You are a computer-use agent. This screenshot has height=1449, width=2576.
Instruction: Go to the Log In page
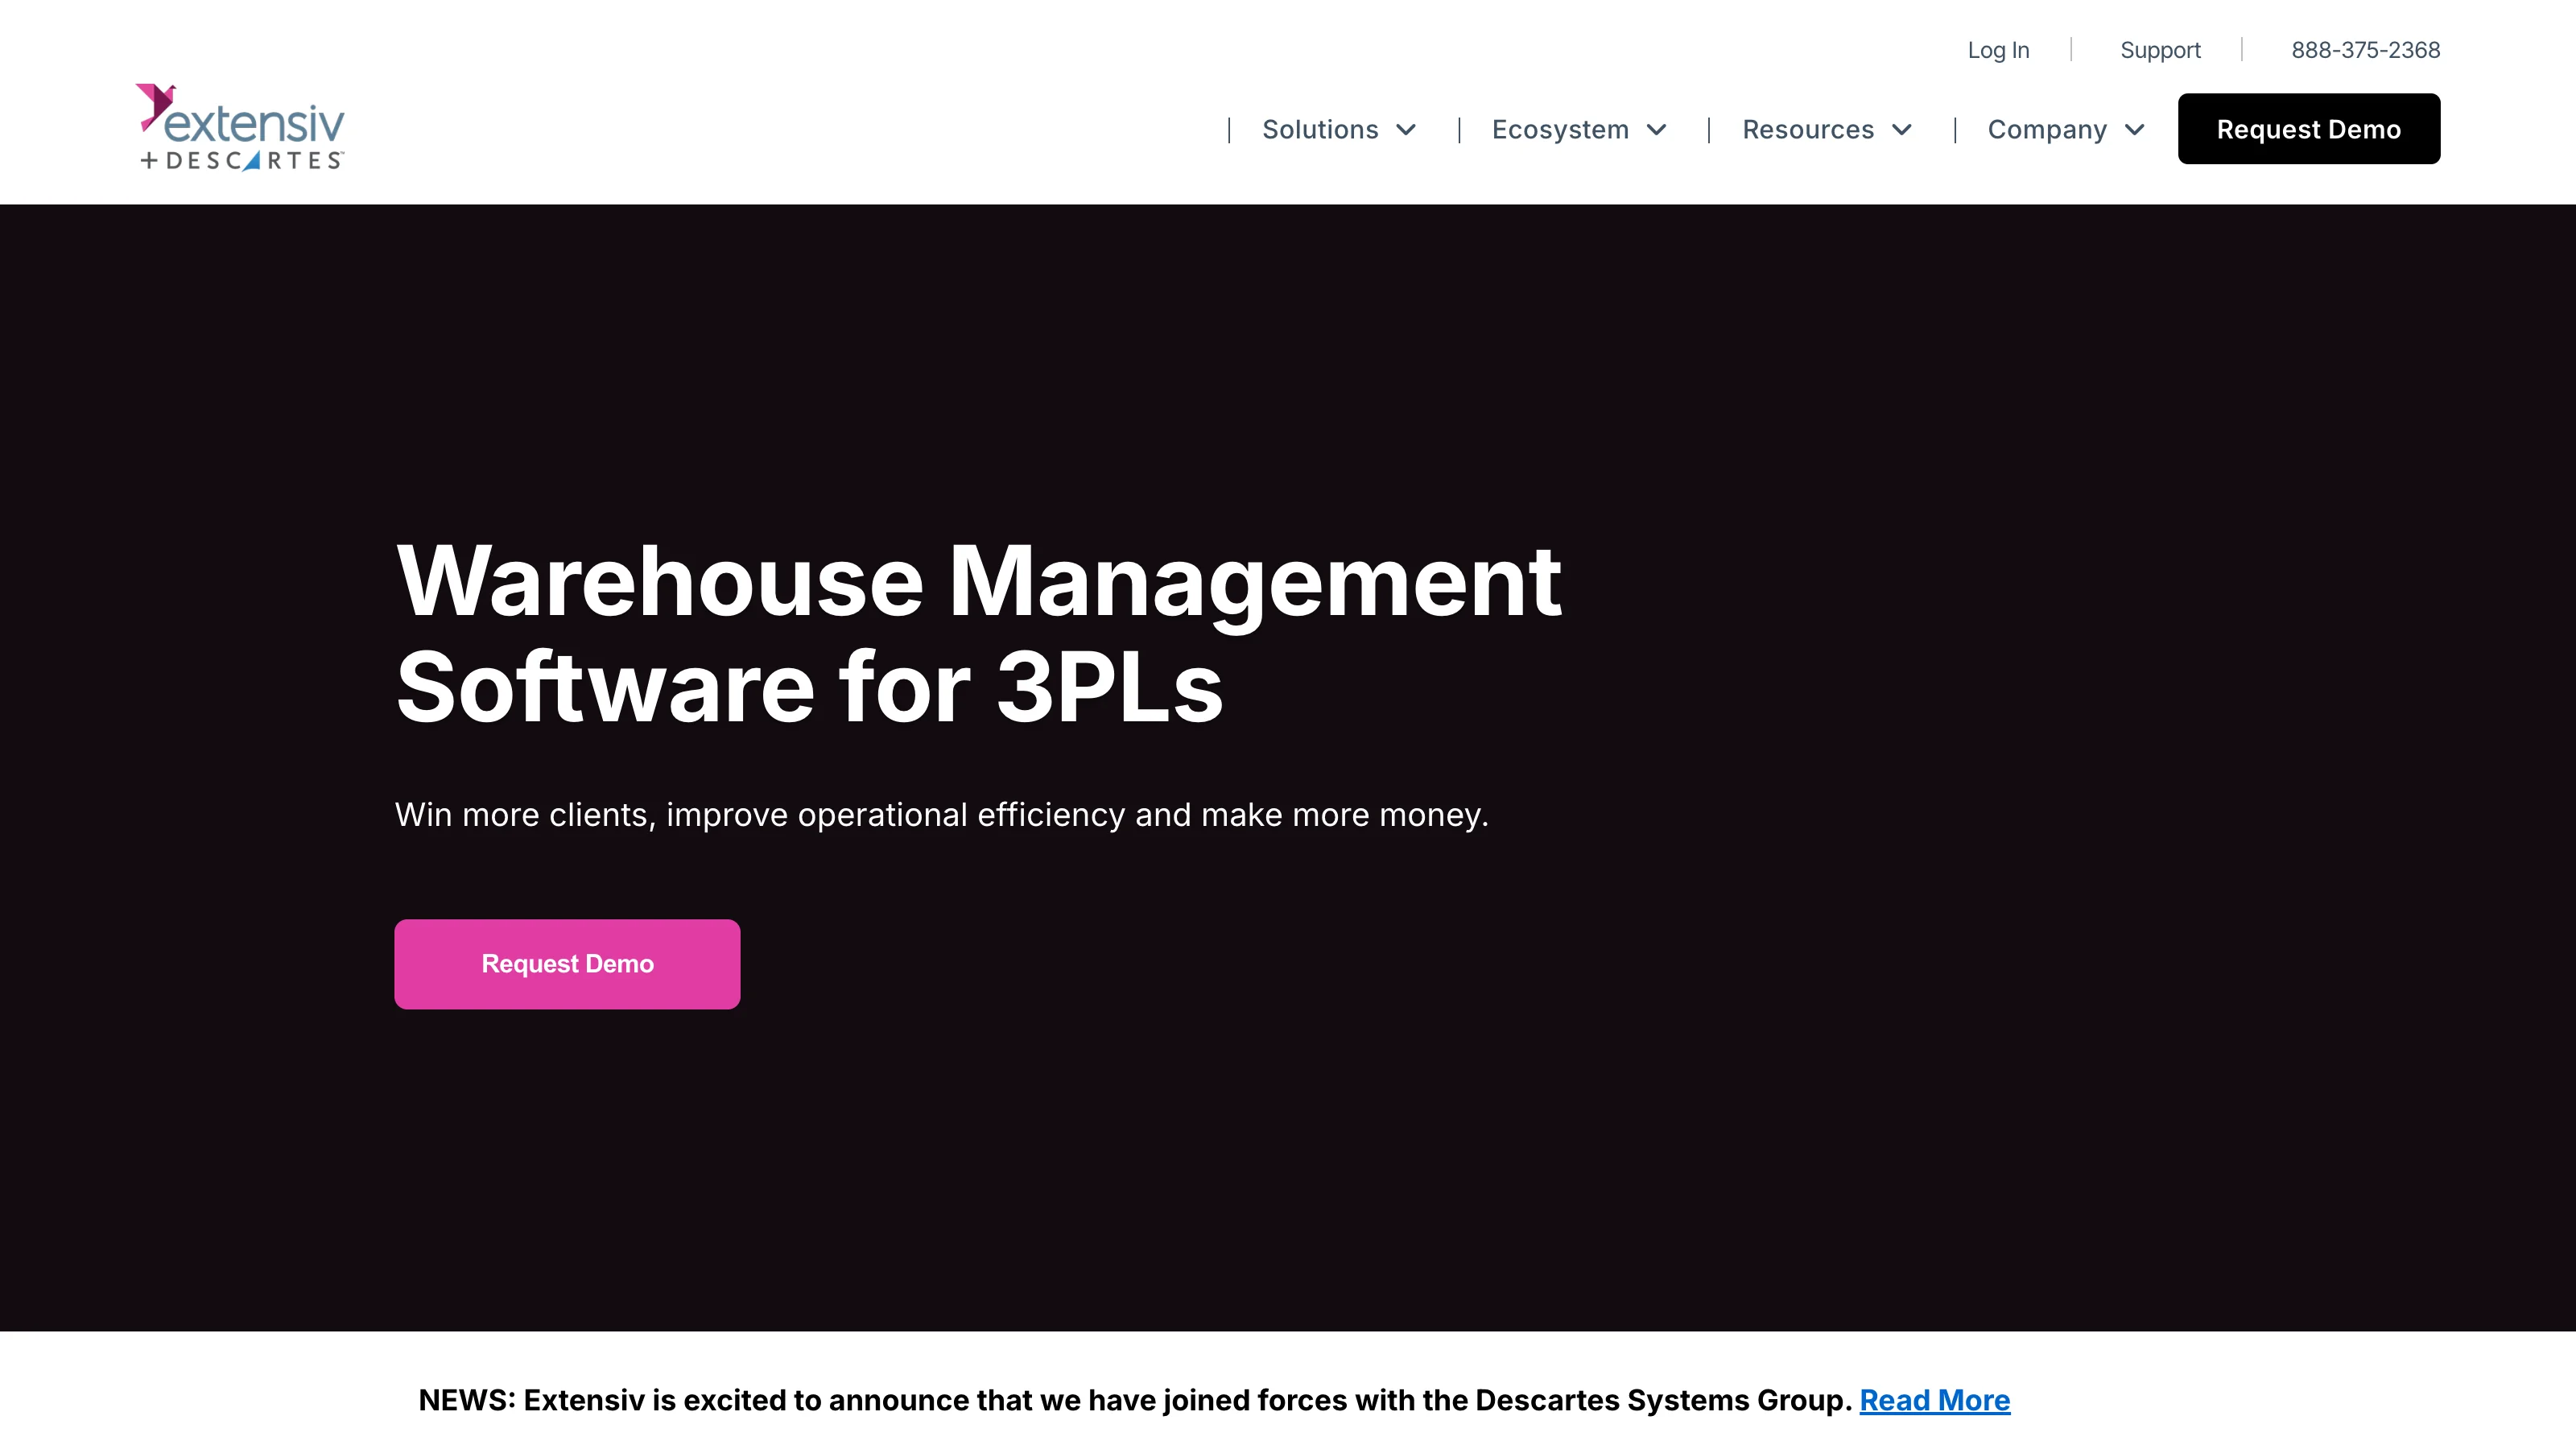(1998, 50)
